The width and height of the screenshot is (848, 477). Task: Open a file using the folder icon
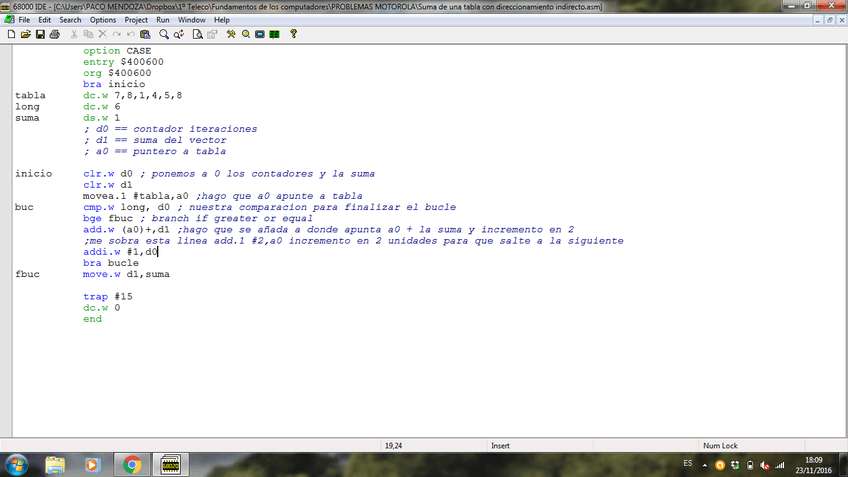point(25,34)
